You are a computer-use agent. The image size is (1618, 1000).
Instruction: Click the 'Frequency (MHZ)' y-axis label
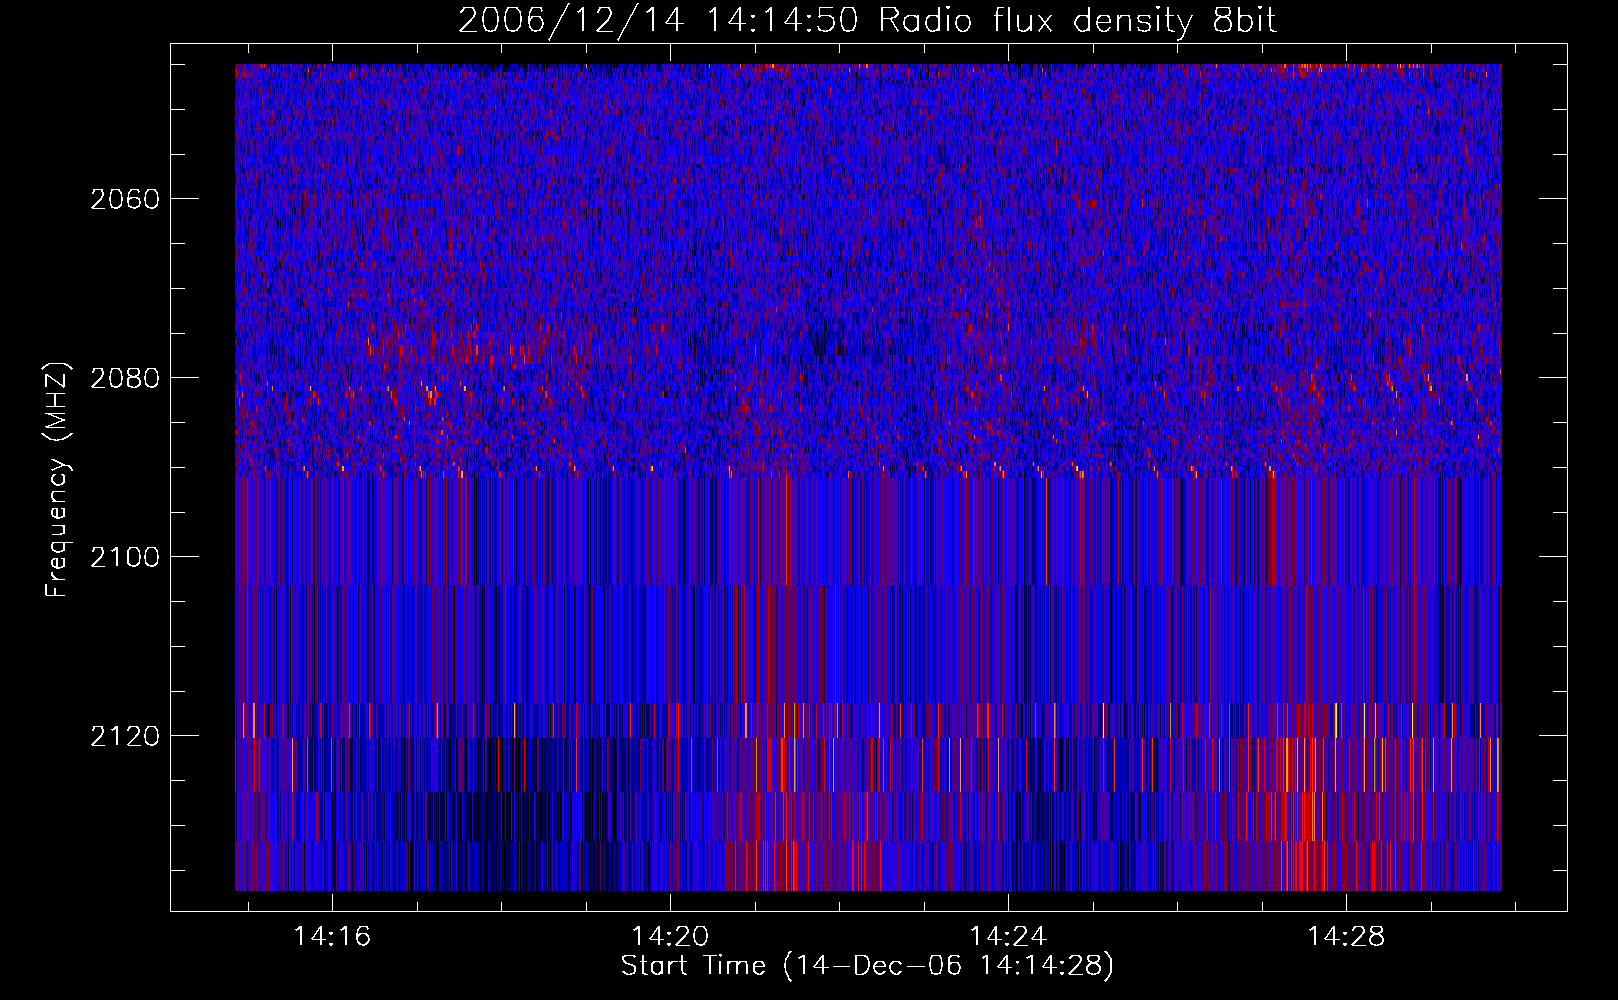coord(57,480)
